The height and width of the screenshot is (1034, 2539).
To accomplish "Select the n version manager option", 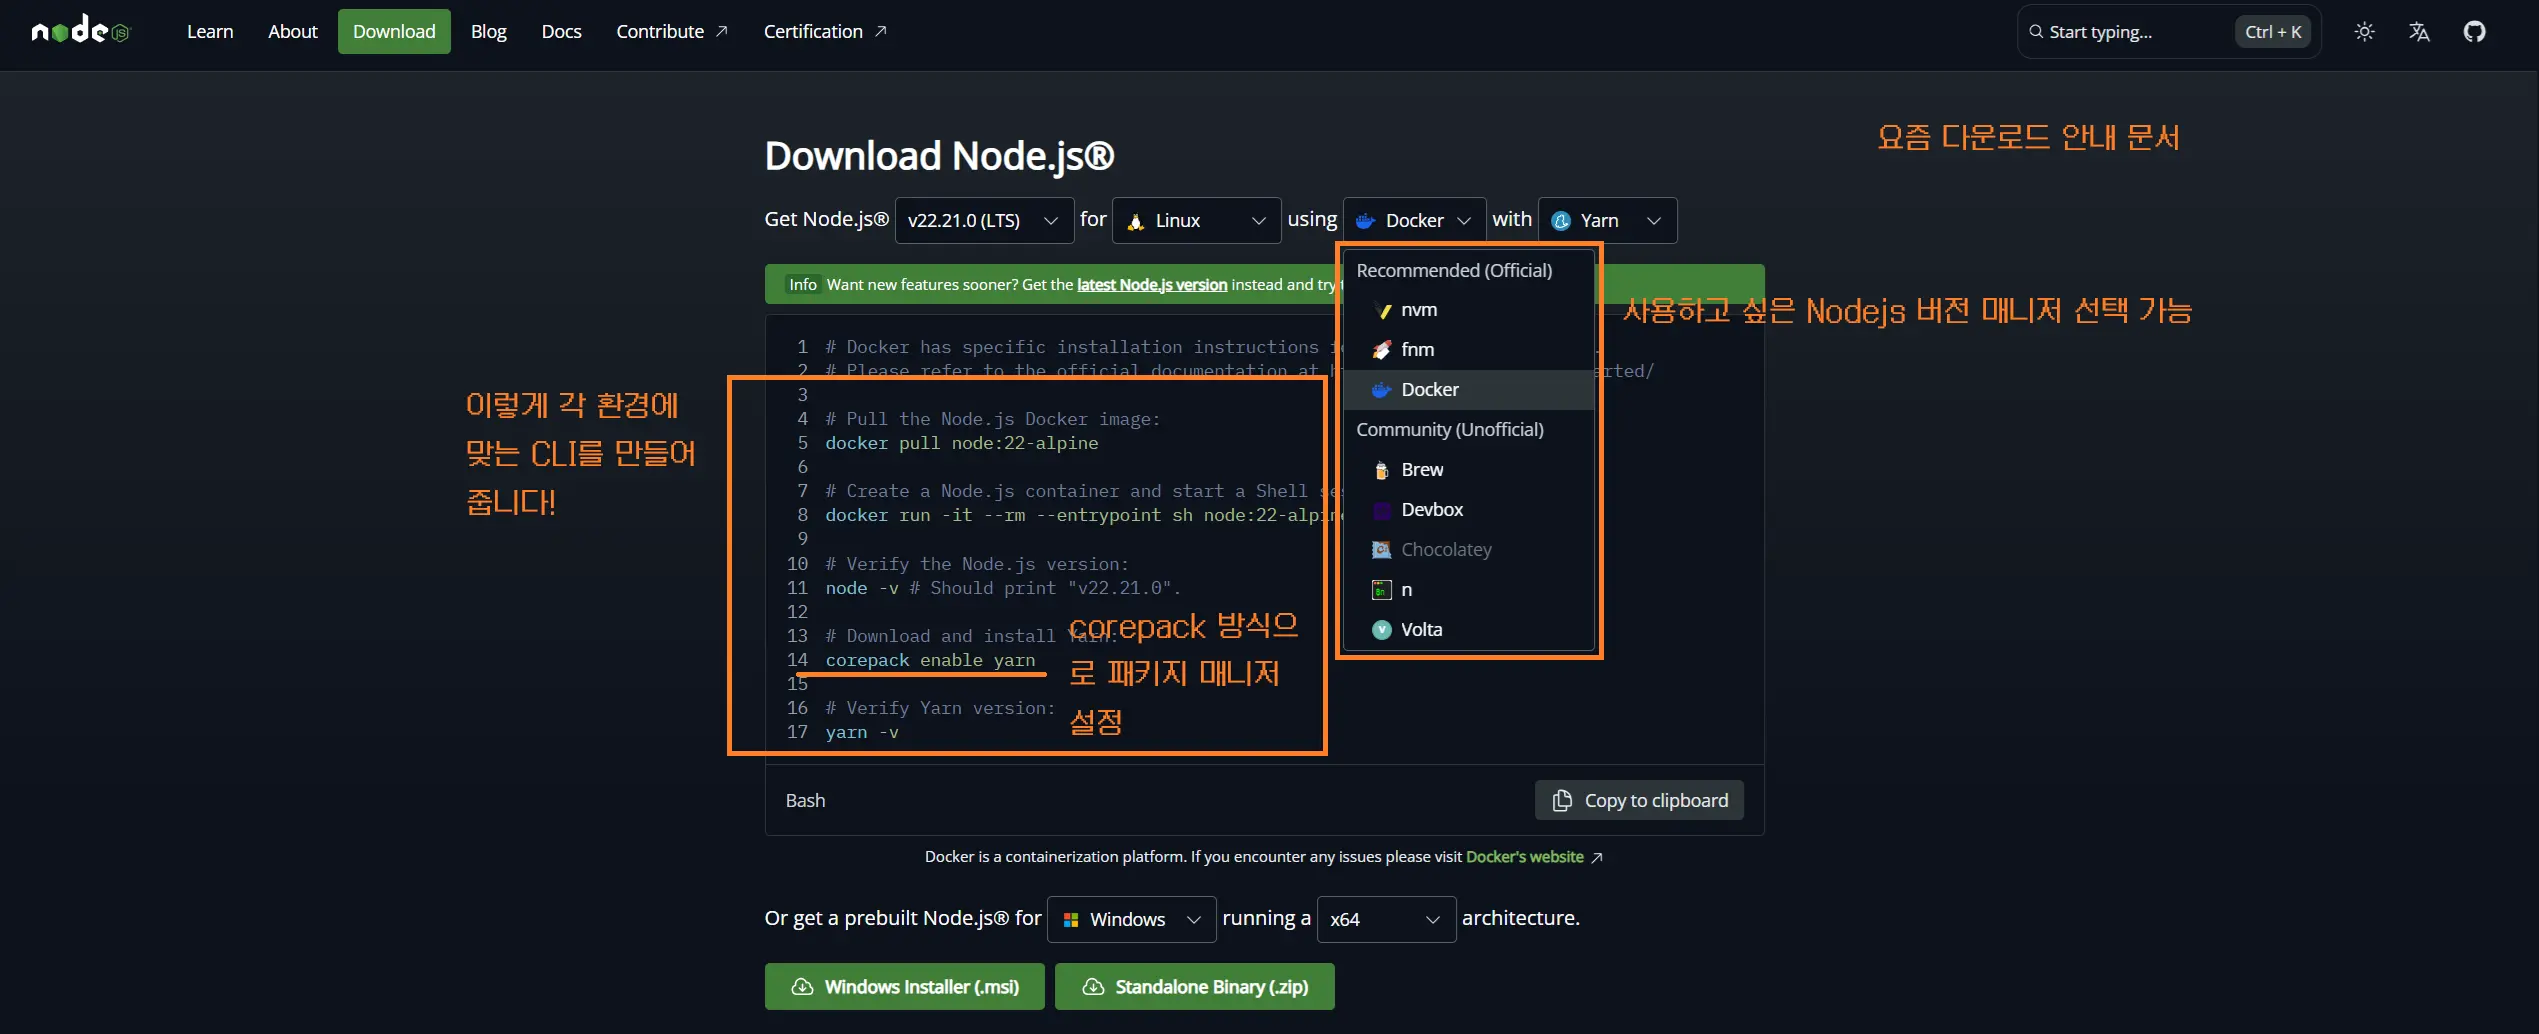I will 1468,590.
